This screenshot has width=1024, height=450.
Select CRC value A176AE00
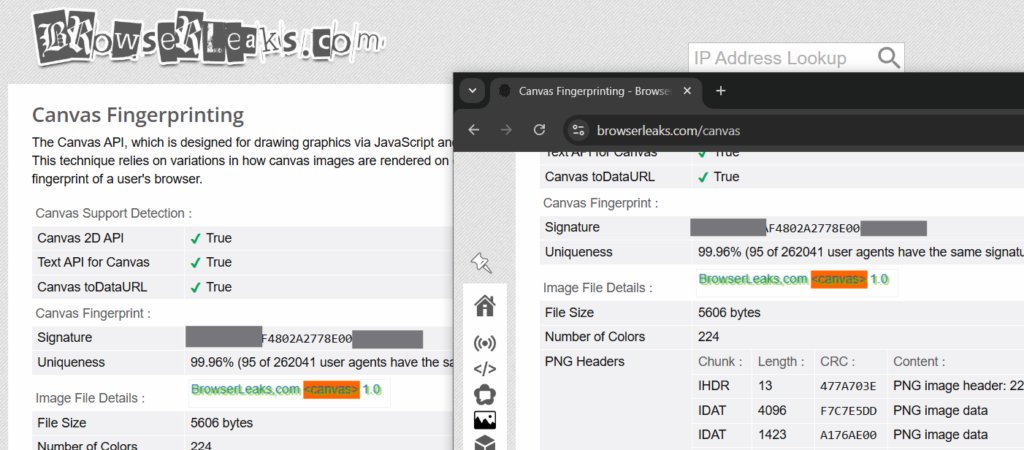pyautogui.click(x=848, y=436)
